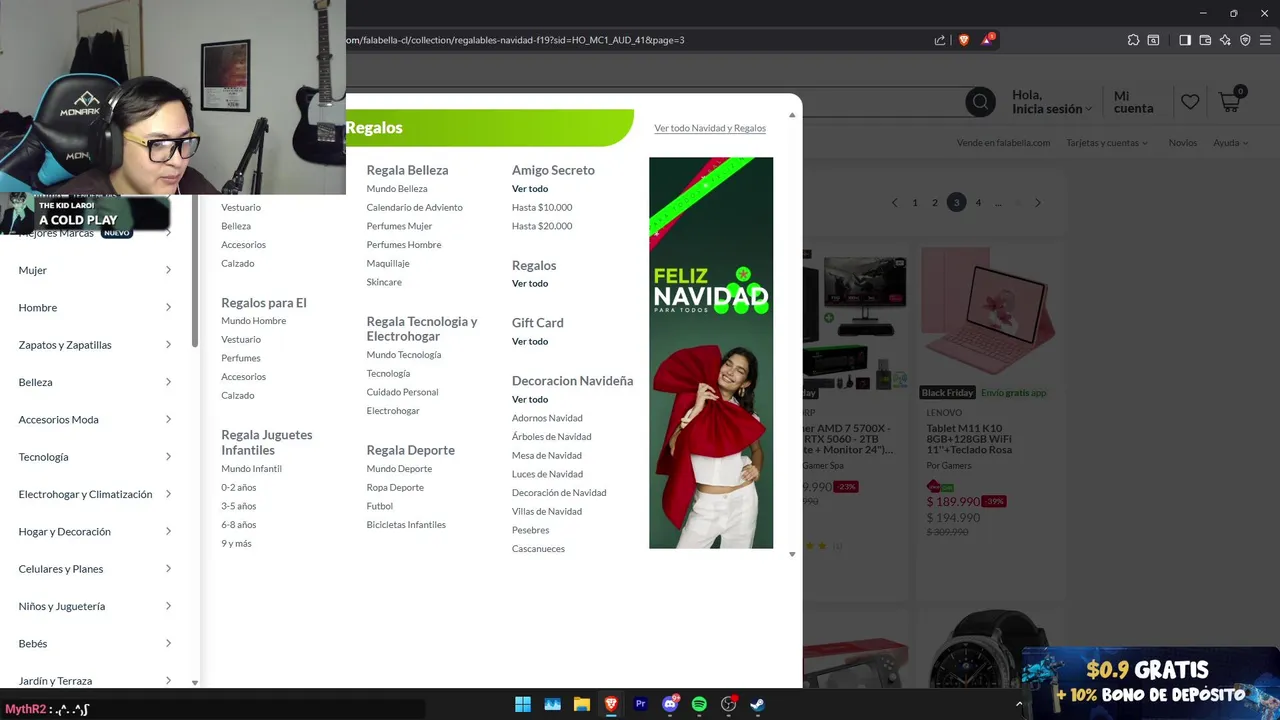Expand the Hombre category
The width and height of the screenshot is (1280, 720).
point(168,308)
